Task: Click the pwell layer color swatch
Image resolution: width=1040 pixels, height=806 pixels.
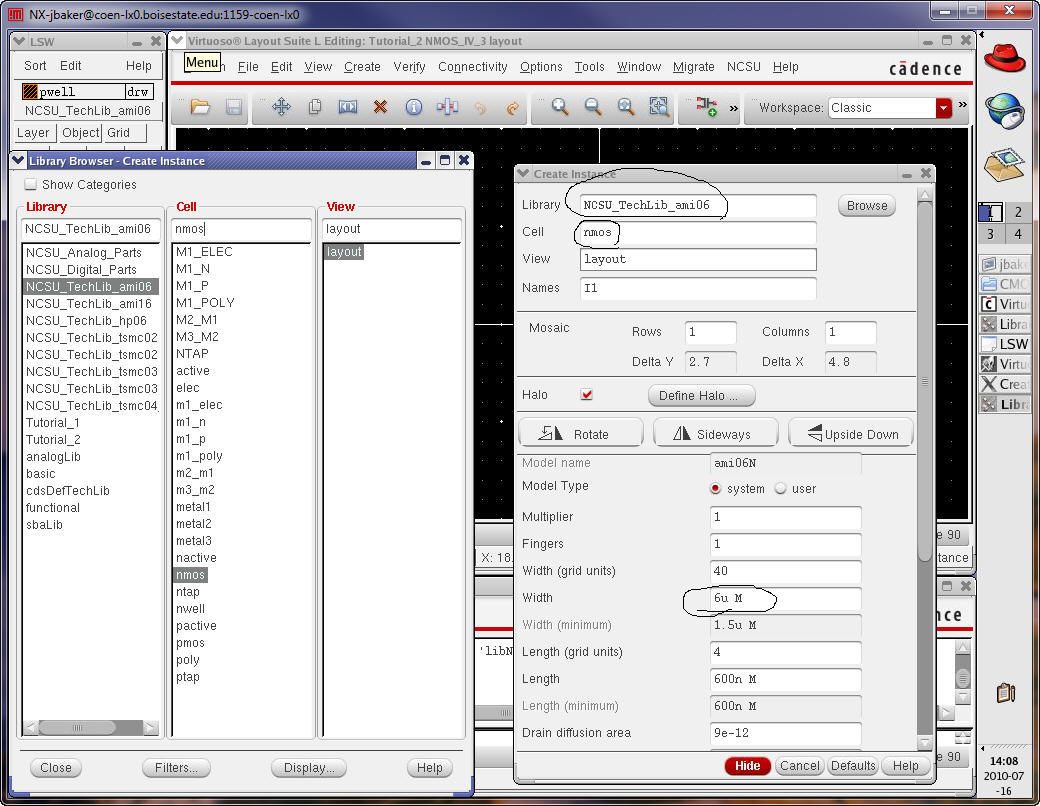Action: [x=30, y=92]
